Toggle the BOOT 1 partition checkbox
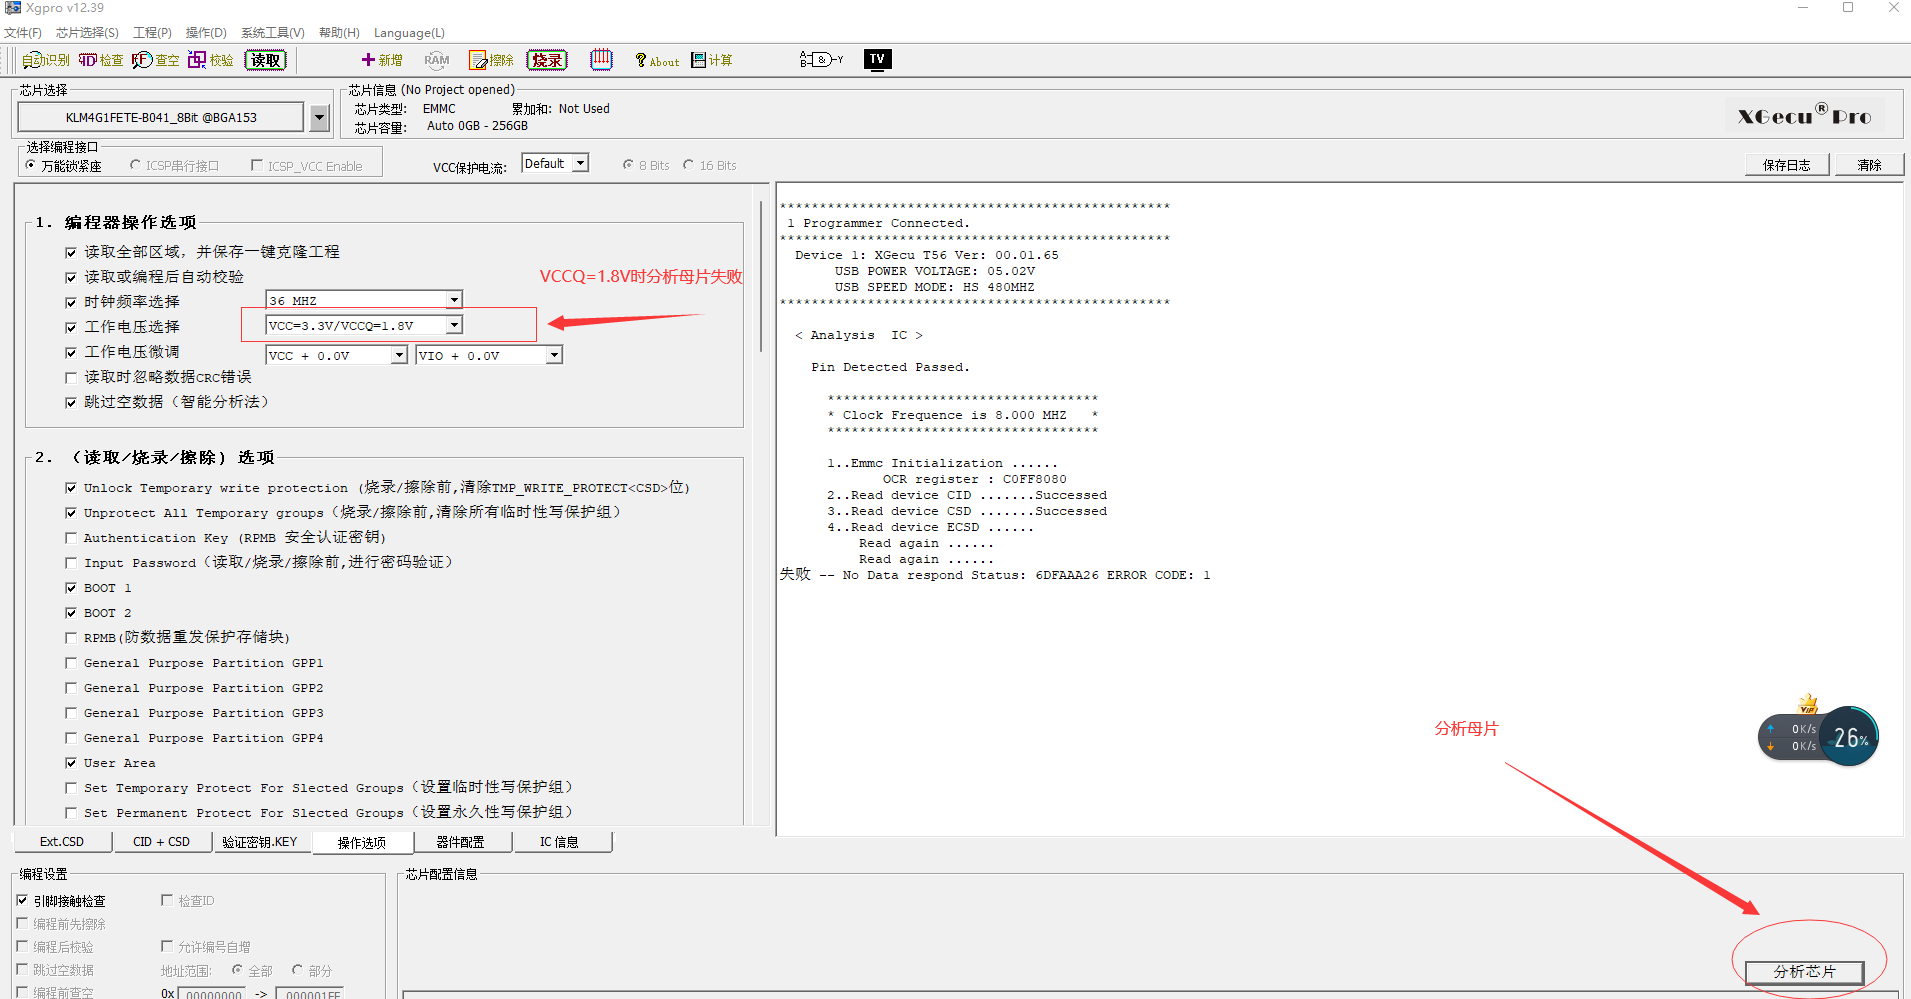The width and height of the screenshot is (1911, 999). coord(71,588)
